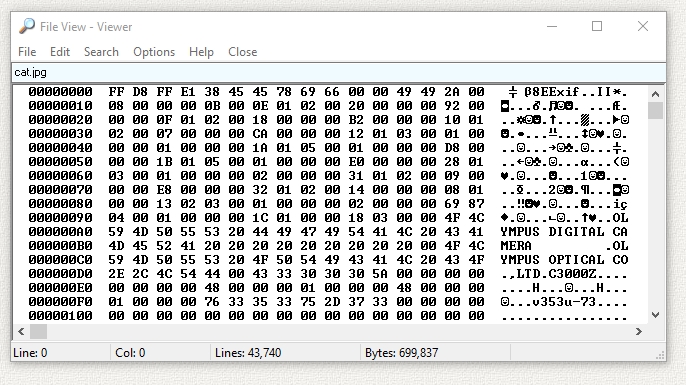Click the vertical scrollbar up arrow
This screenshot has height=385, width=686.
(x=655, y=94)
